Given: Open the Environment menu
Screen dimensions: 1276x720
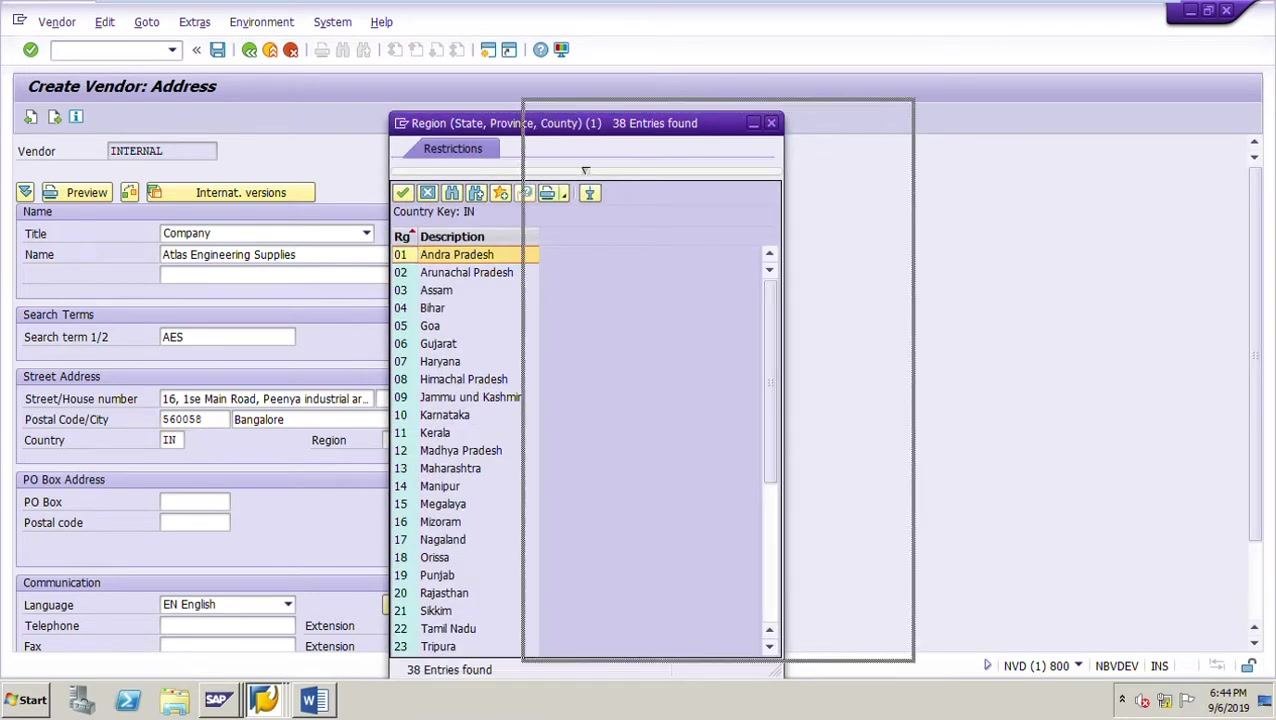Looking at the screenshot, I should (x=261, y=22).
